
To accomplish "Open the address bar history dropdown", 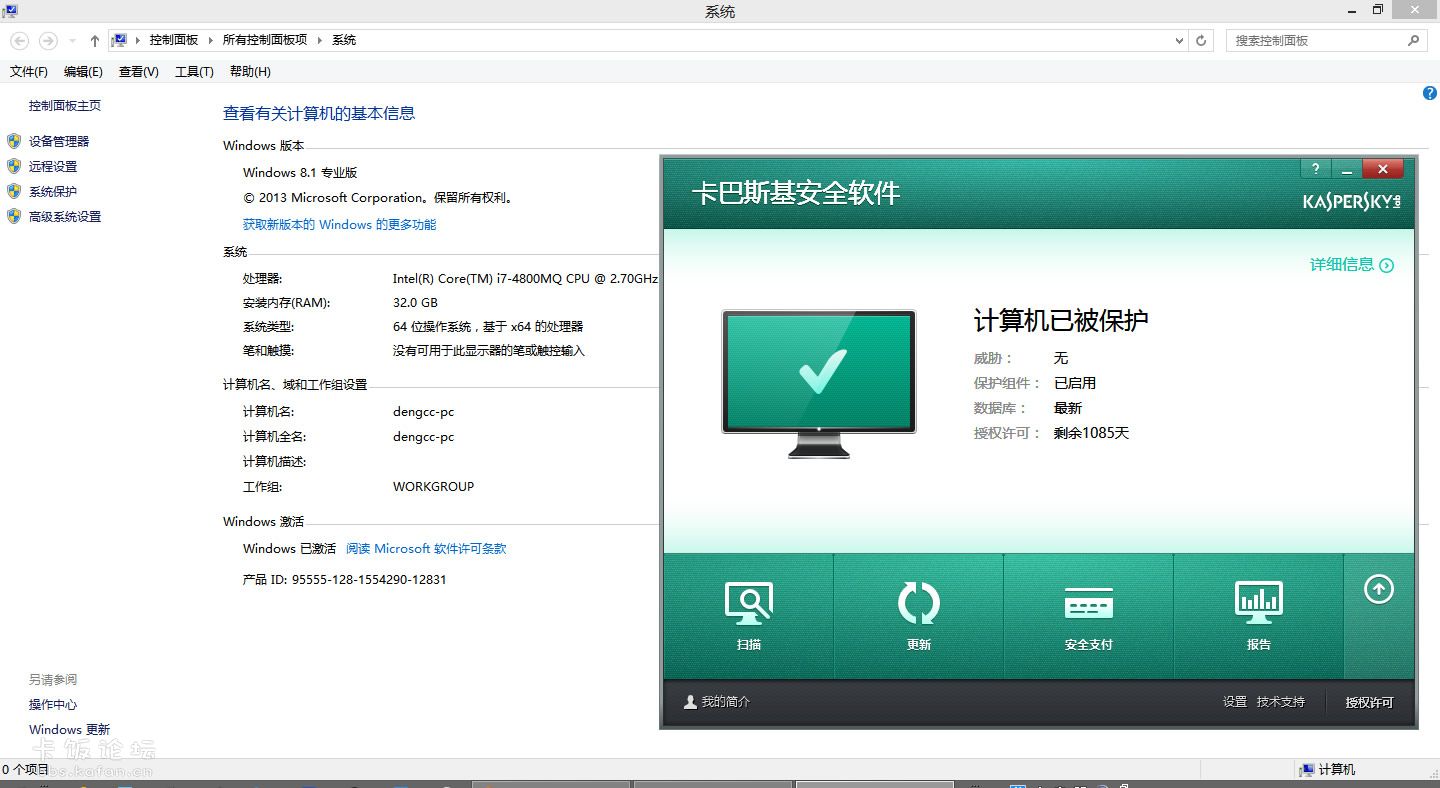I will [x=1179, y=41].
